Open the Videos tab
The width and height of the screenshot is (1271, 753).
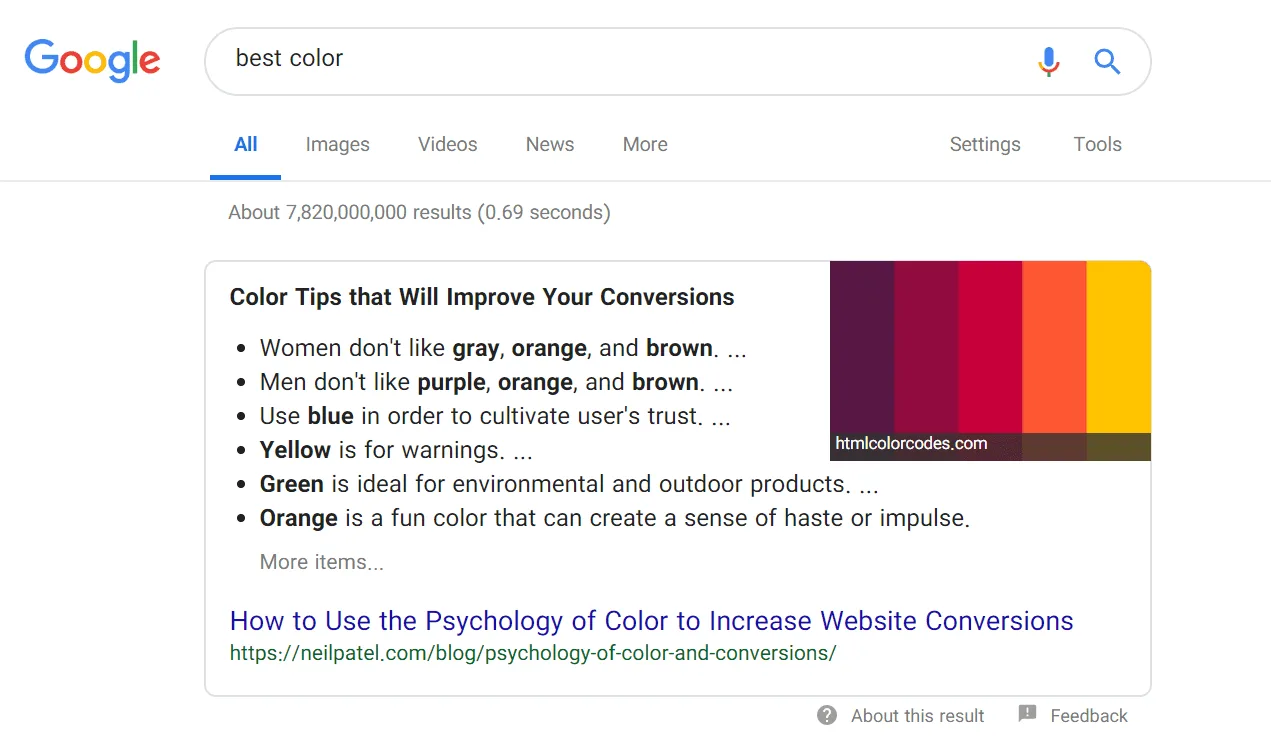coord(447,145)
